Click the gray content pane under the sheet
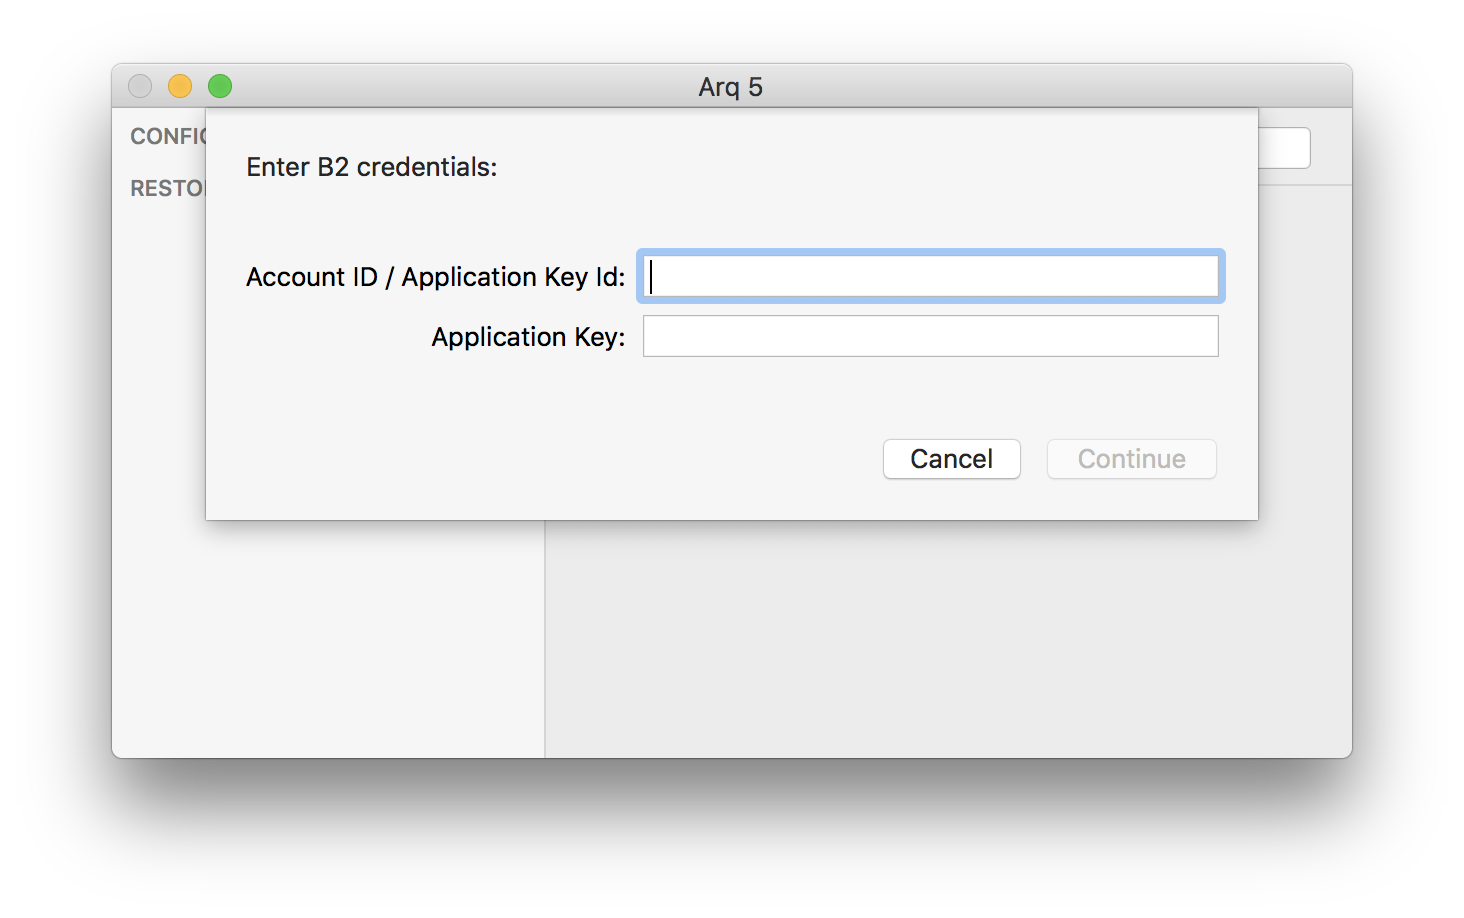 pyautogui.click(x=949, y=640)
